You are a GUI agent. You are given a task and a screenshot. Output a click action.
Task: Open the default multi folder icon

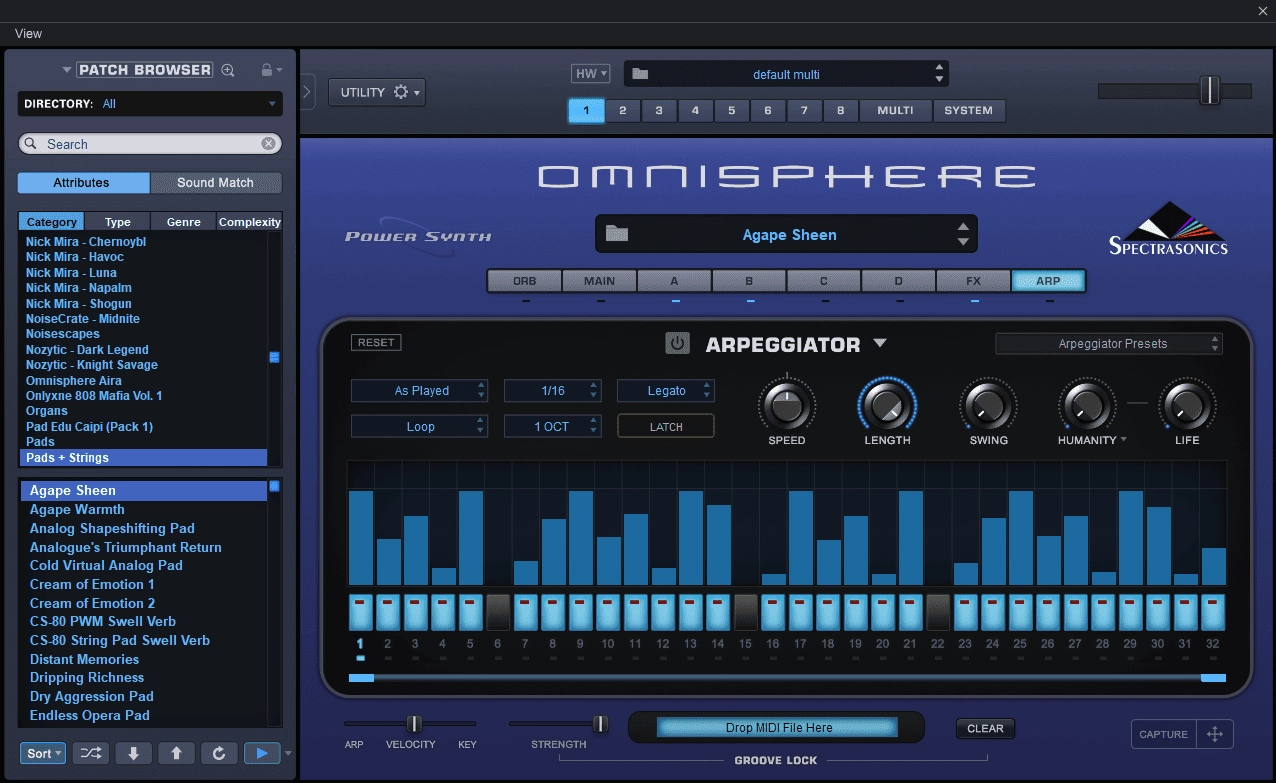tap(640, 74)
